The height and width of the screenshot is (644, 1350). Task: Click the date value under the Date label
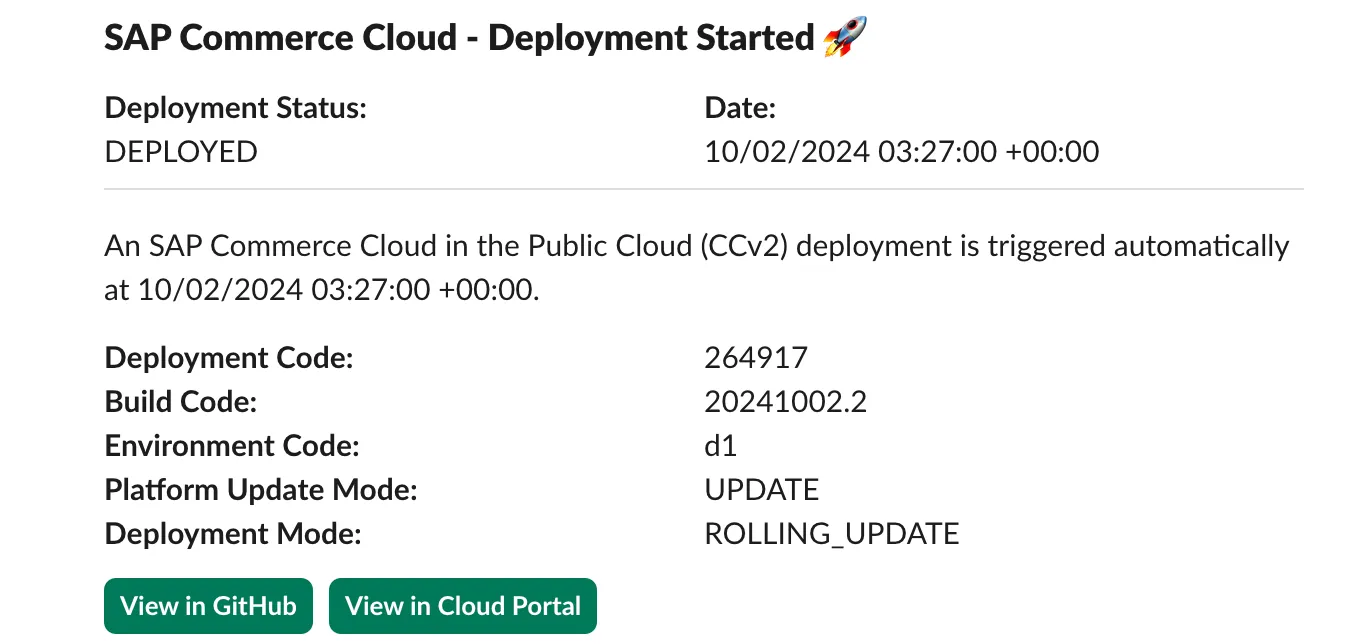click(x=901, y=152)
